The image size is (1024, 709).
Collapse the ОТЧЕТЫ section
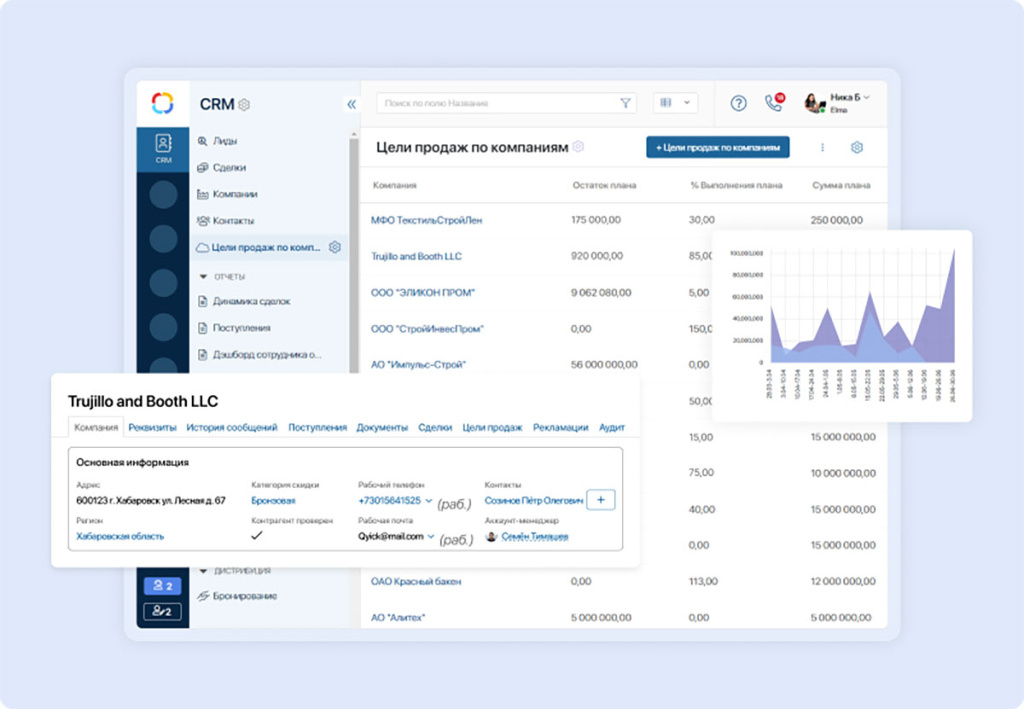204,276
